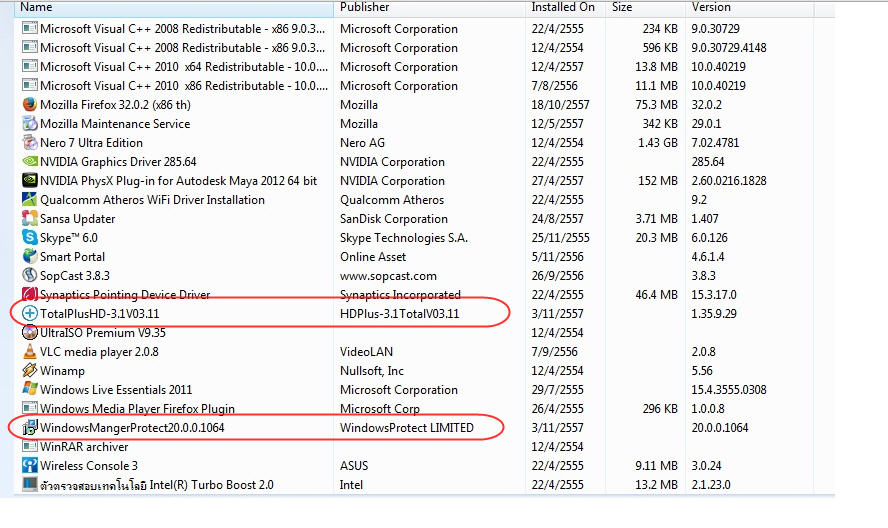Sort by the Installed On column

point(566,8)
